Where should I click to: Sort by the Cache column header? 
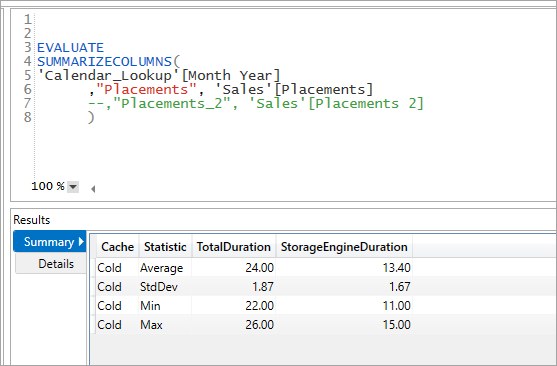pyautogui.click(x=117, y=247)
